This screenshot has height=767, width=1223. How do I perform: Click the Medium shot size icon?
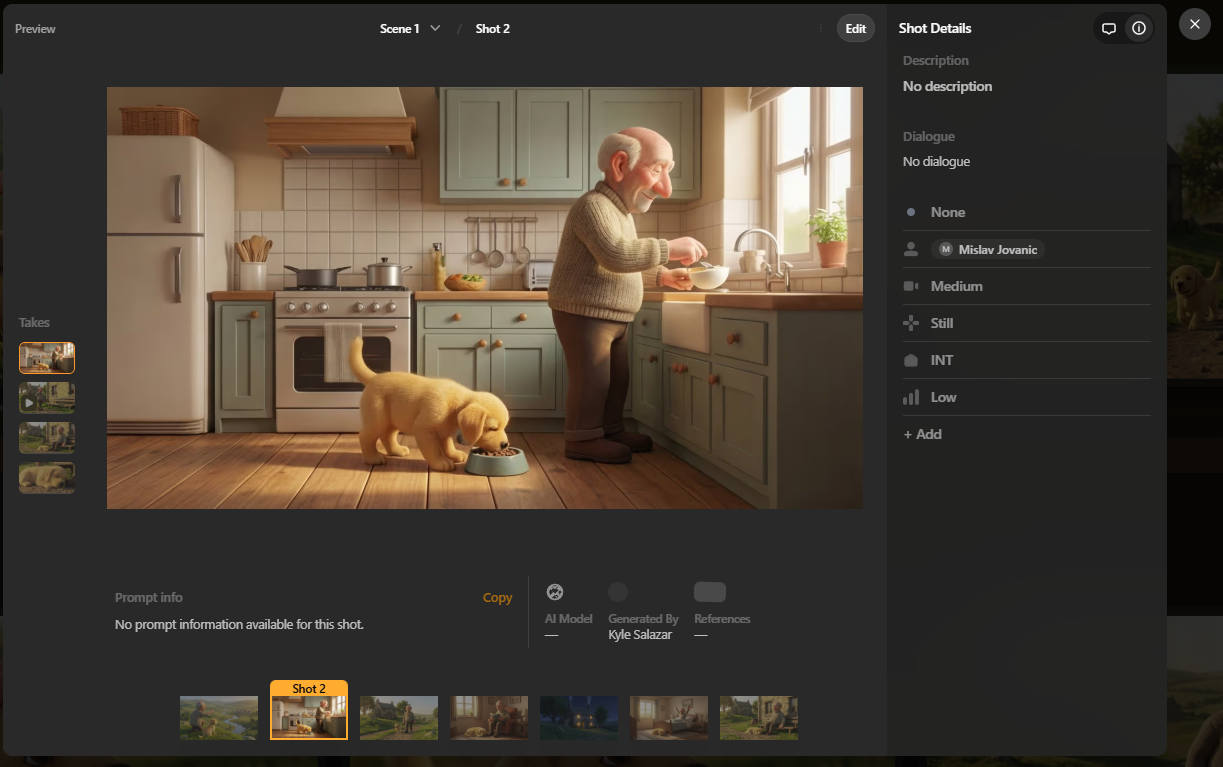click(911, 286)
